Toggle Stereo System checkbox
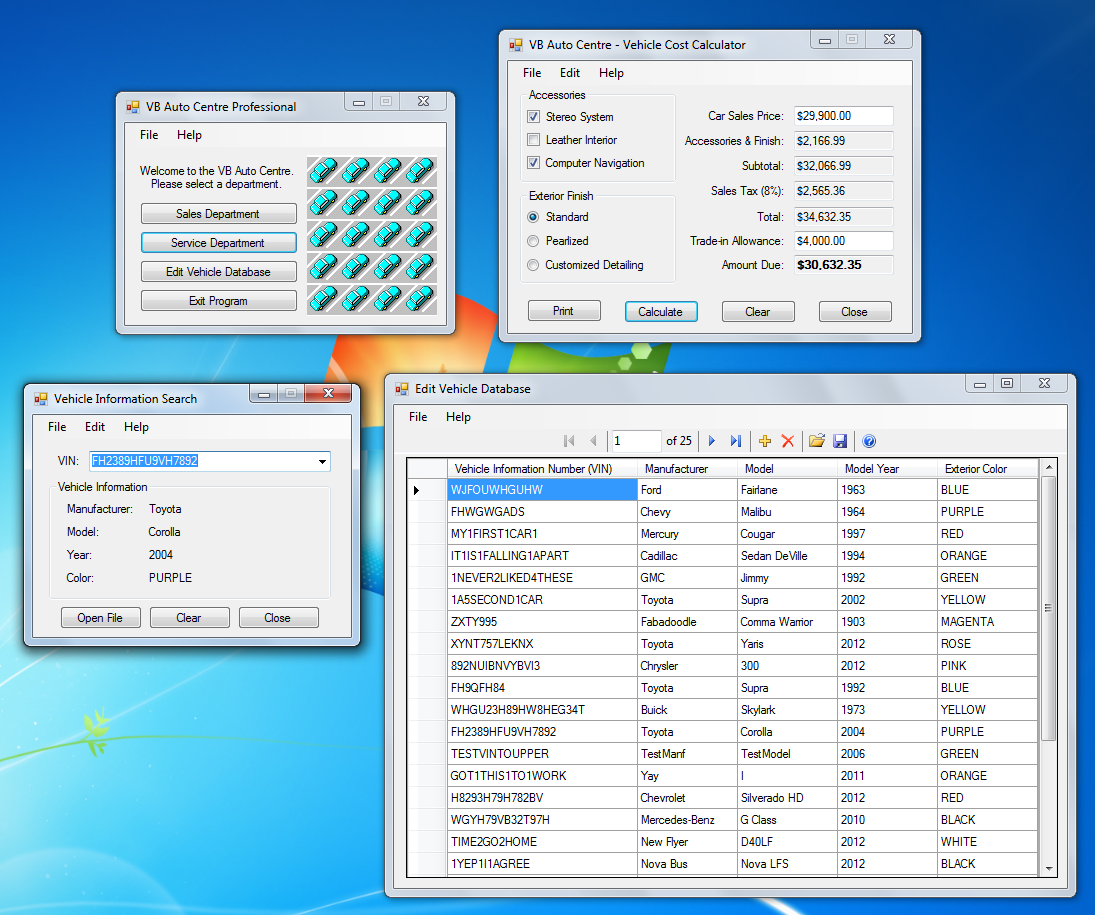The width and height of the screenshot is (1095, 915). tap(534, 117)
